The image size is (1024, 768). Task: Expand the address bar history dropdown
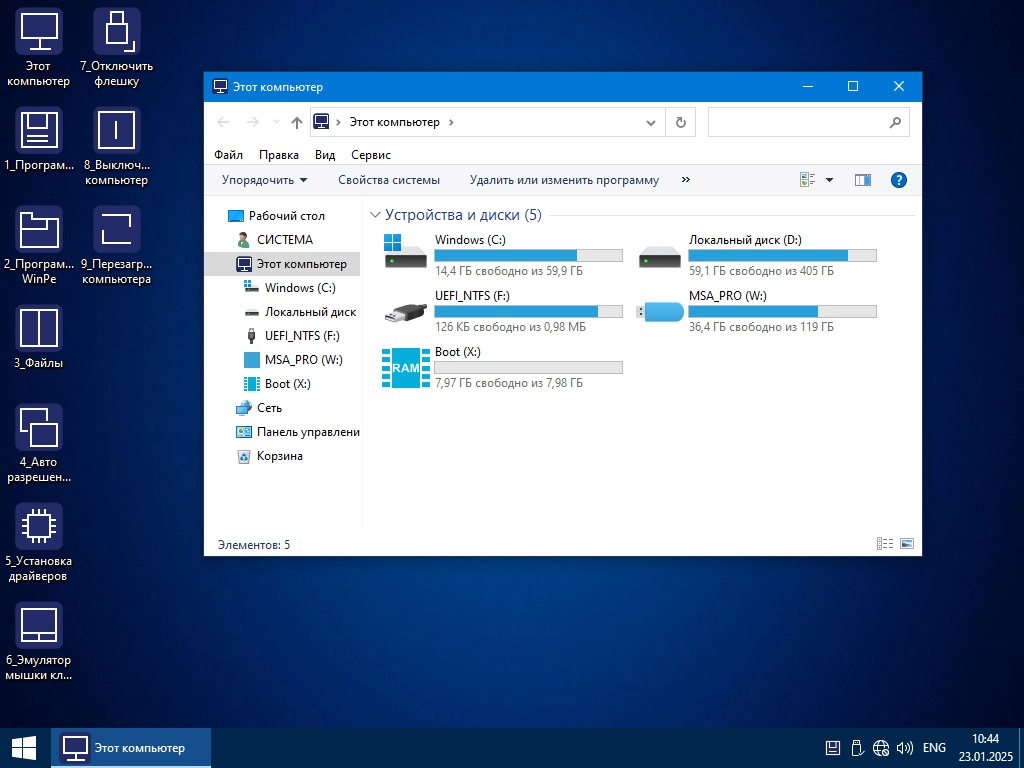pos(651,122)
